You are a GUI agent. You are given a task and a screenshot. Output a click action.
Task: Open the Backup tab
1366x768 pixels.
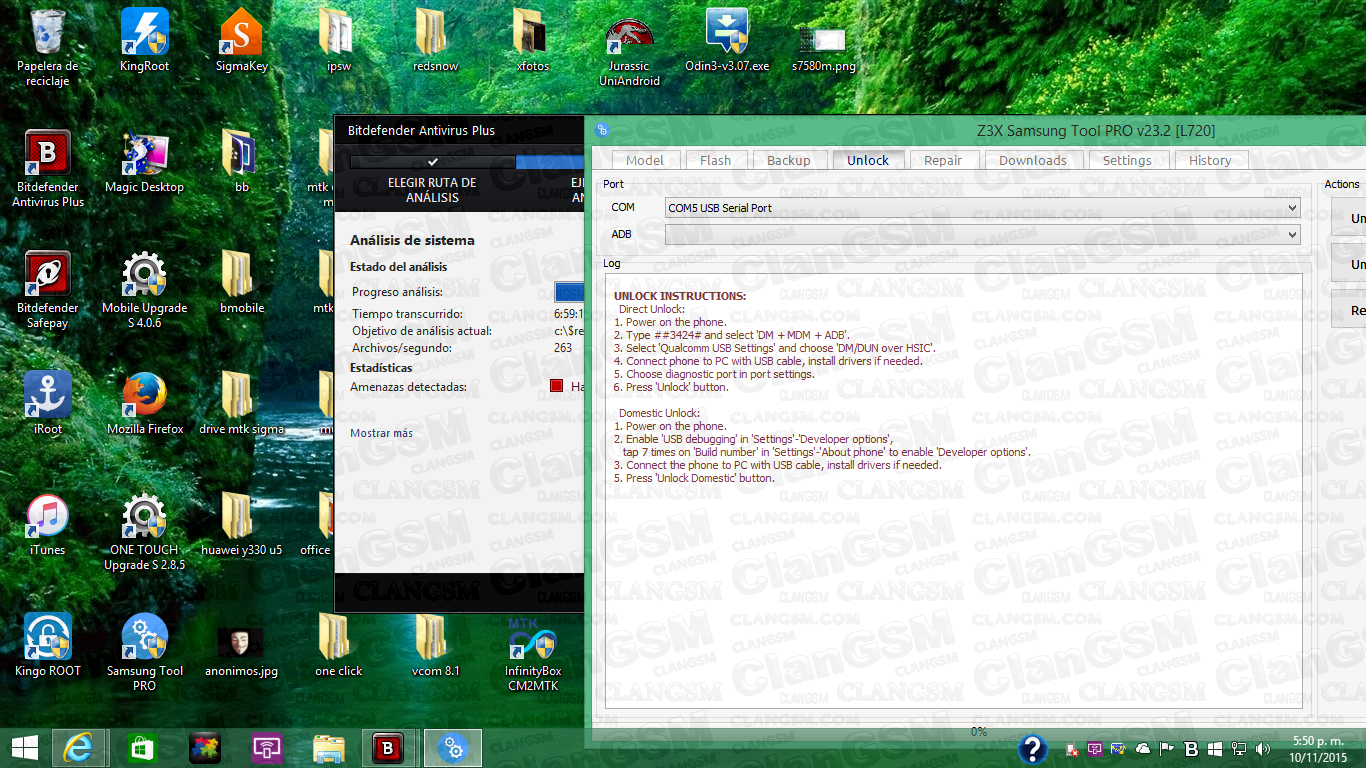pos(789,160)
